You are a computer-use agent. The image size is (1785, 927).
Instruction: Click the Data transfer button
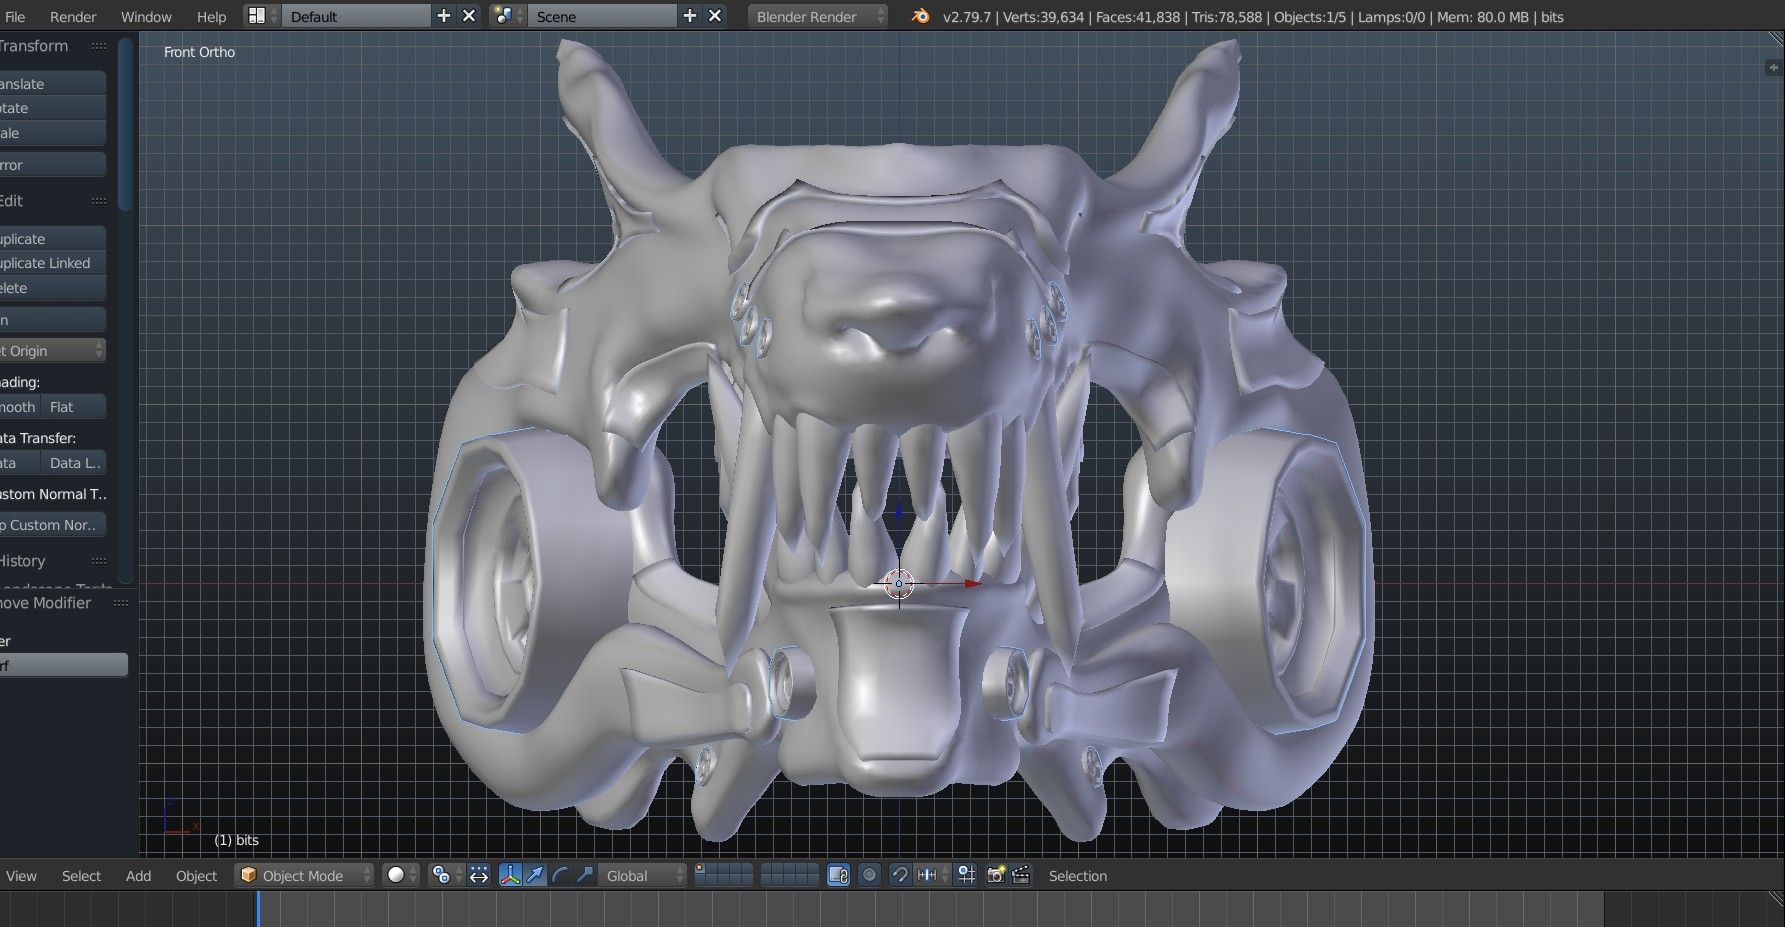[x=20, y=463]
